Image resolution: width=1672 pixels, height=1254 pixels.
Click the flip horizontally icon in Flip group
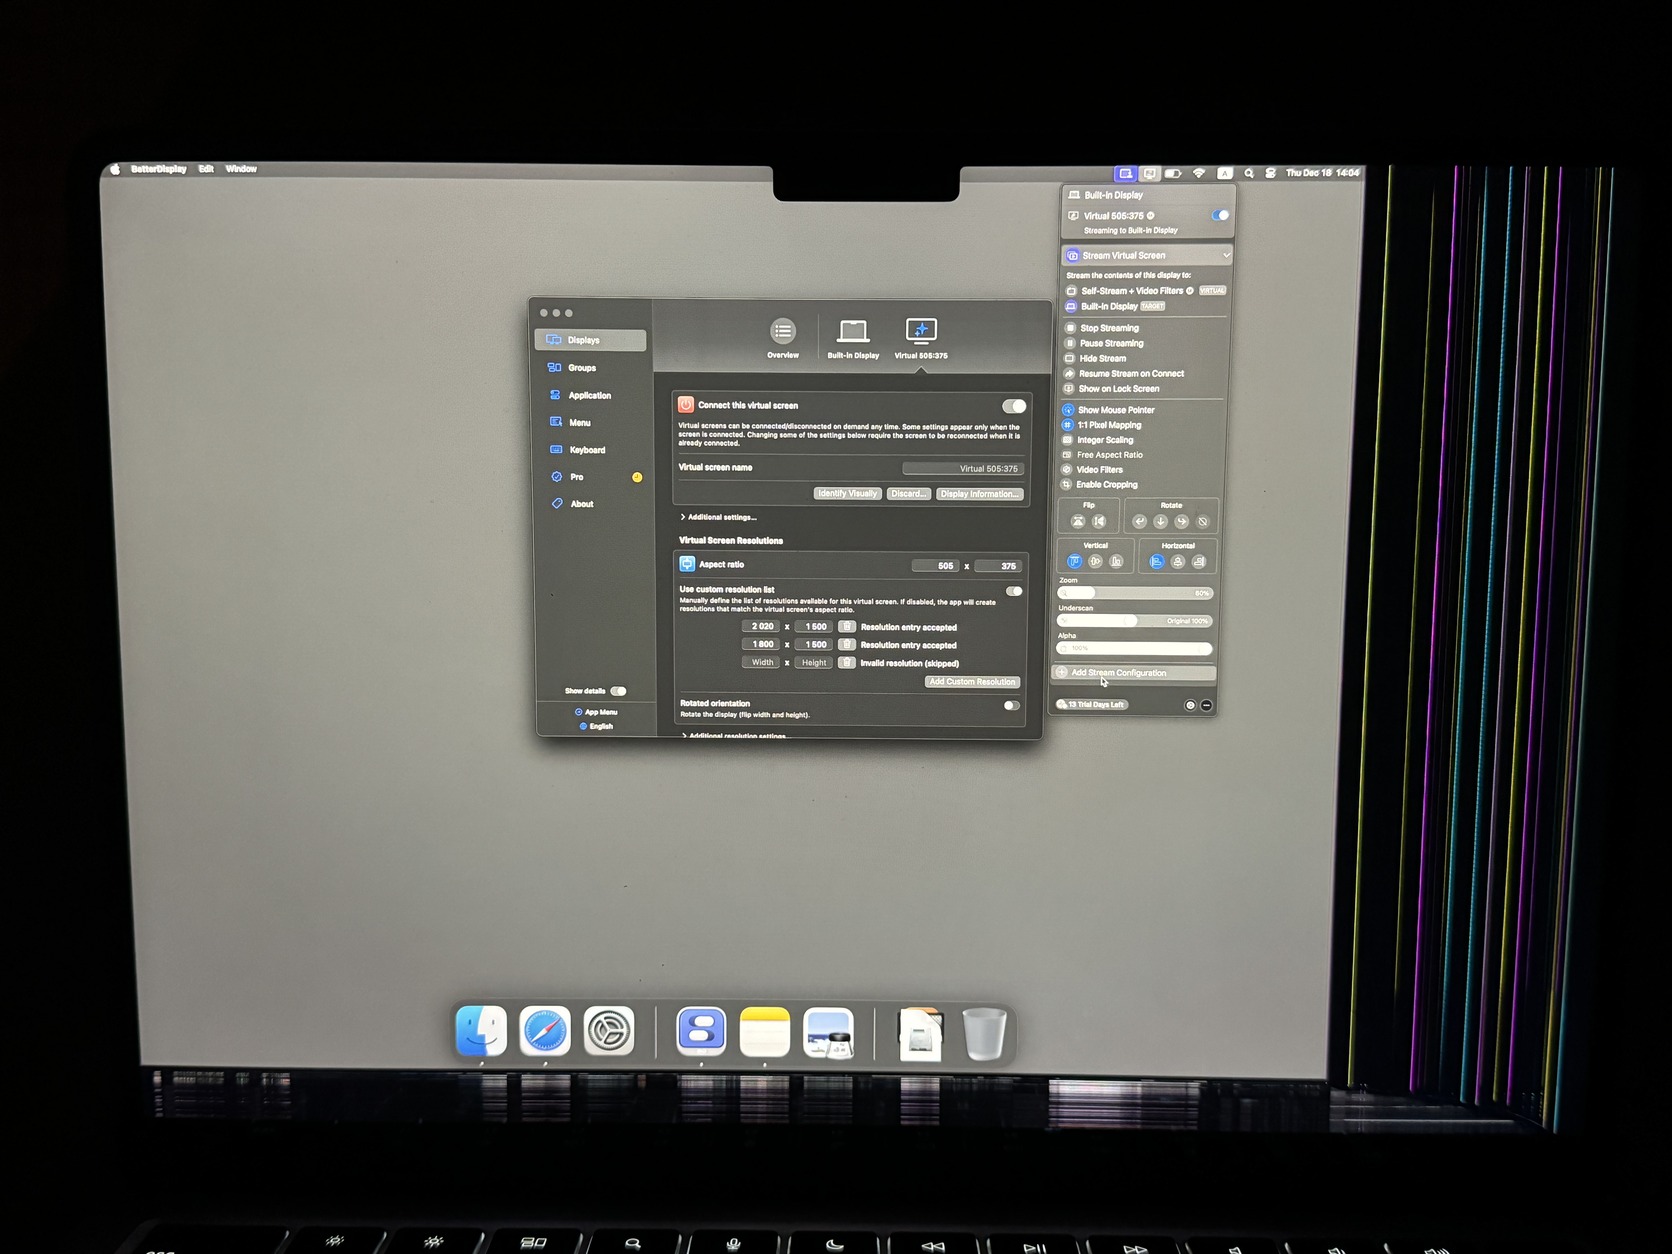point(1099,521)
